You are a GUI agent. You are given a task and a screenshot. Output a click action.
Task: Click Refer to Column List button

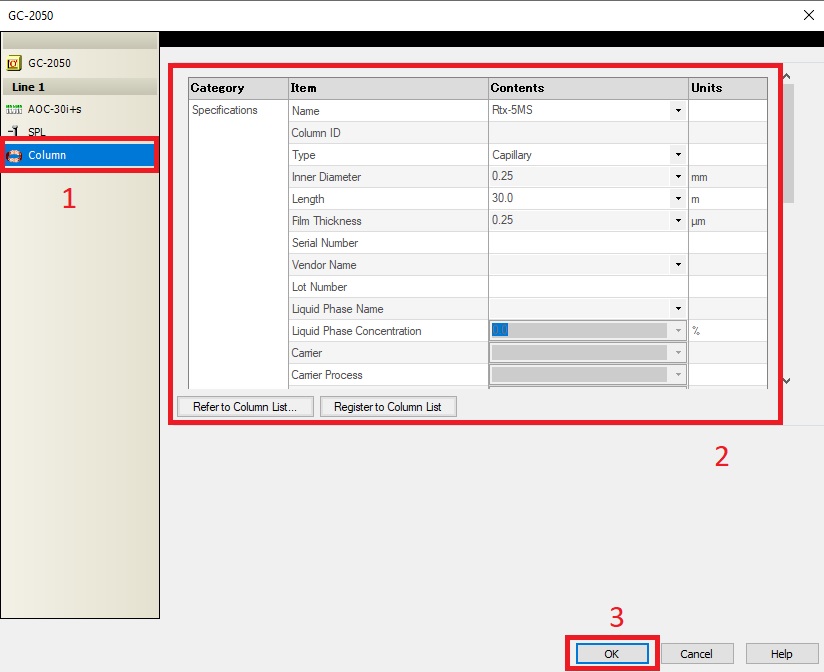click(x=245, y=407)
